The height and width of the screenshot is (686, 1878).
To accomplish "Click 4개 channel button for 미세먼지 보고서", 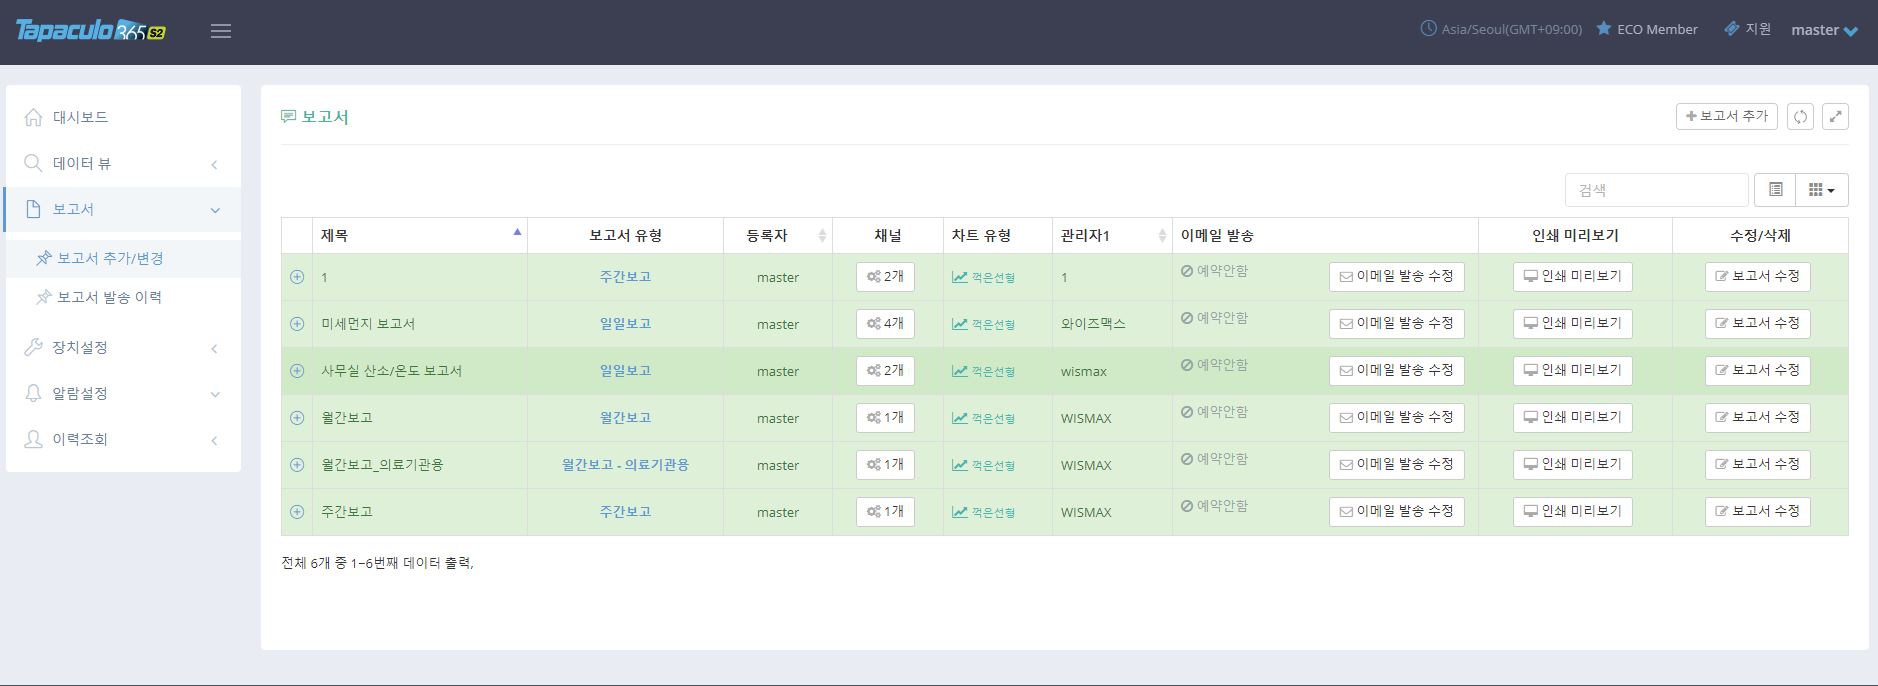I will tap(885, 324).
